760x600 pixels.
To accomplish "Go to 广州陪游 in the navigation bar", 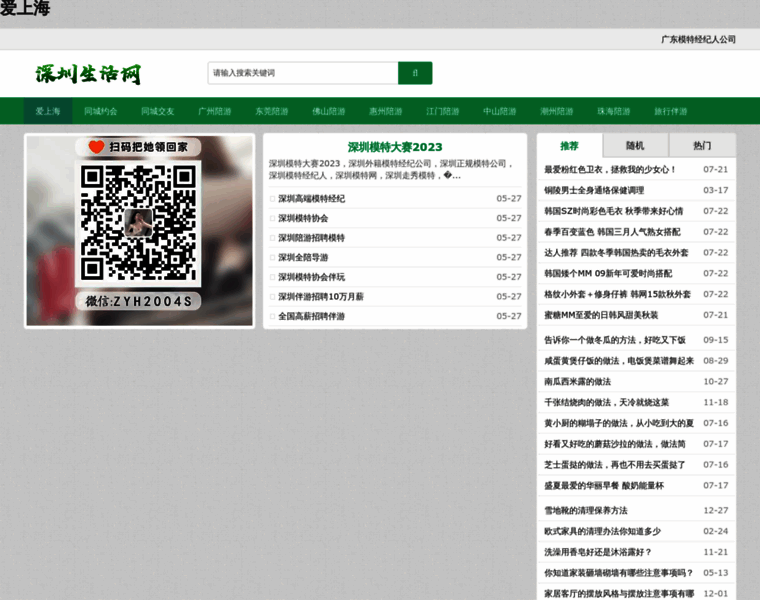I will coord(214,111).
